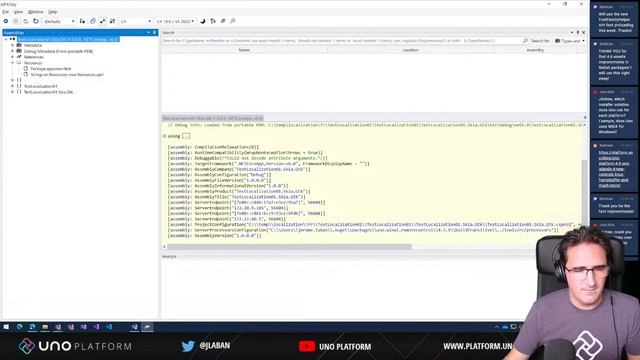Expand the TestLocalization01 namespace node

pos(12,86)
